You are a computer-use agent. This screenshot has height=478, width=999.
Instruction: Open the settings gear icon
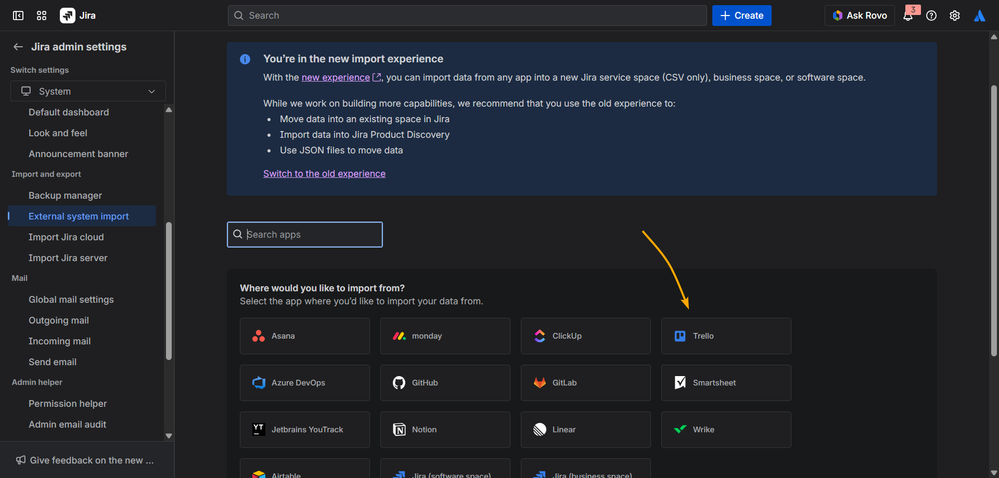(x=954, y=15)
